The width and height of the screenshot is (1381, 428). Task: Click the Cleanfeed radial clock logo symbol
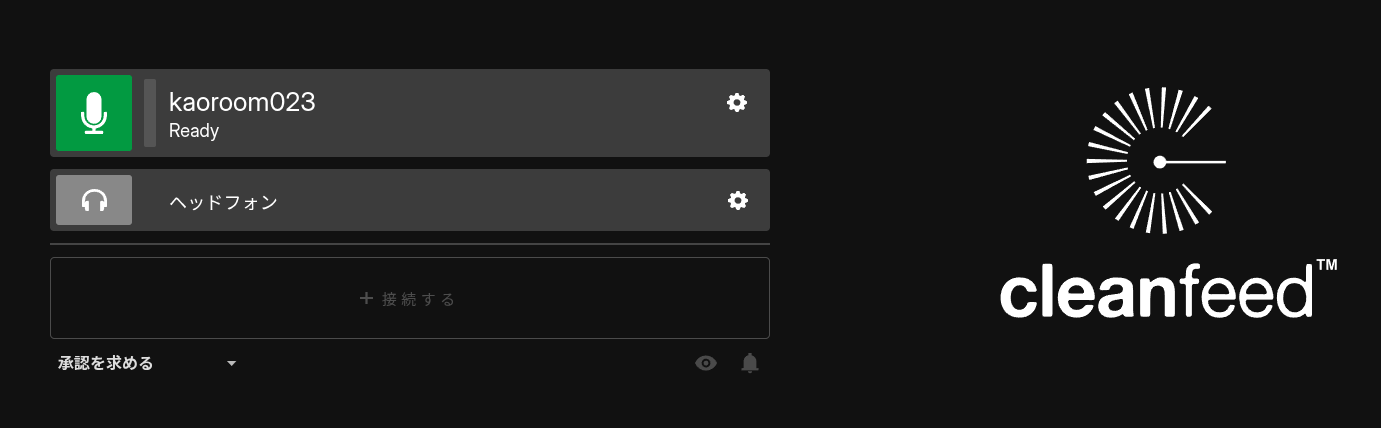pyautogui.click(x=1156, y=161)
